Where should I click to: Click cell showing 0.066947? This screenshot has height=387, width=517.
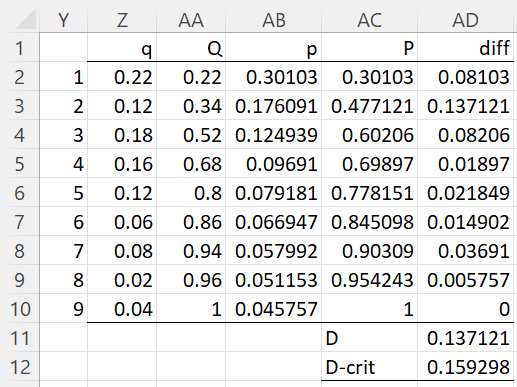point(274,222)
